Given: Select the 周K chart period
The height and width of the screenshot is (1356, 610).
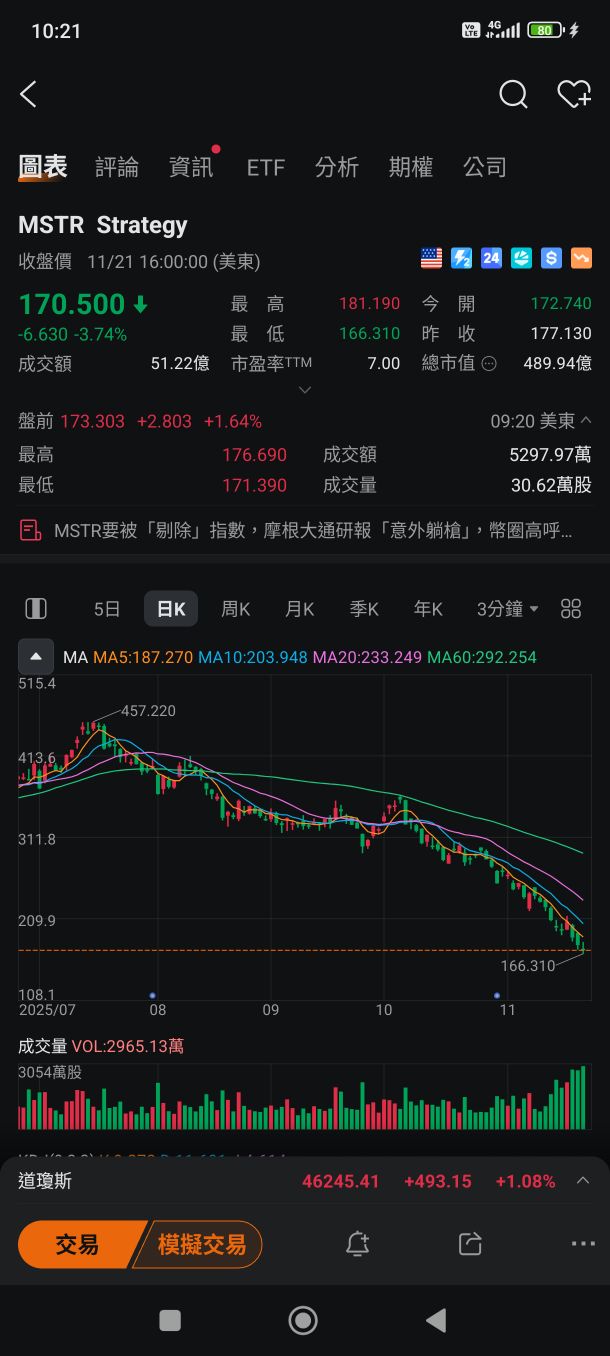Looking at the screenshot, I should (236, 609).
